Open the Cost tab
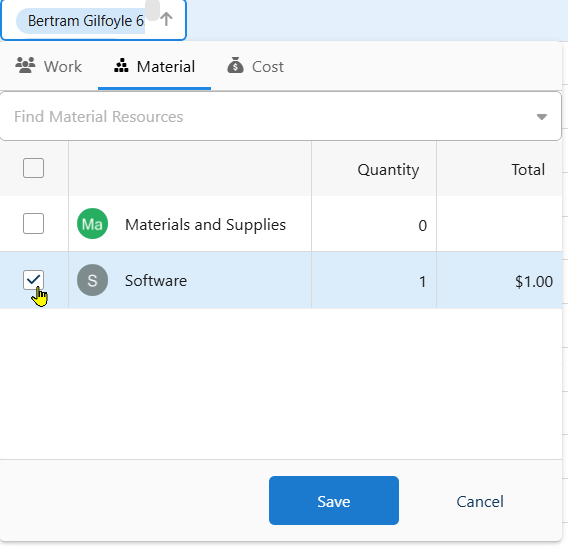 click(x=255, y=67)
